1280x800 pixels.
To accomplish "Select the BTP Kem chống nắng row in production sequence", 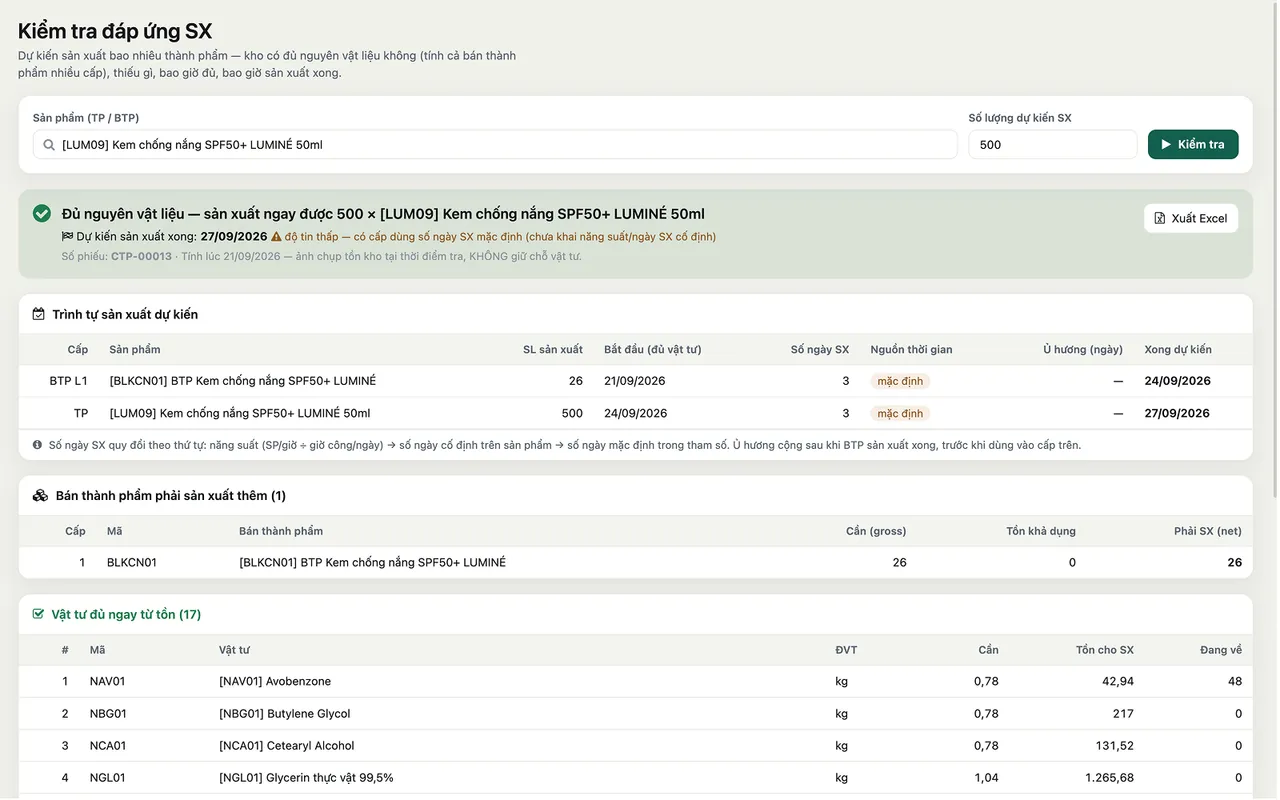I will point(635,381).
